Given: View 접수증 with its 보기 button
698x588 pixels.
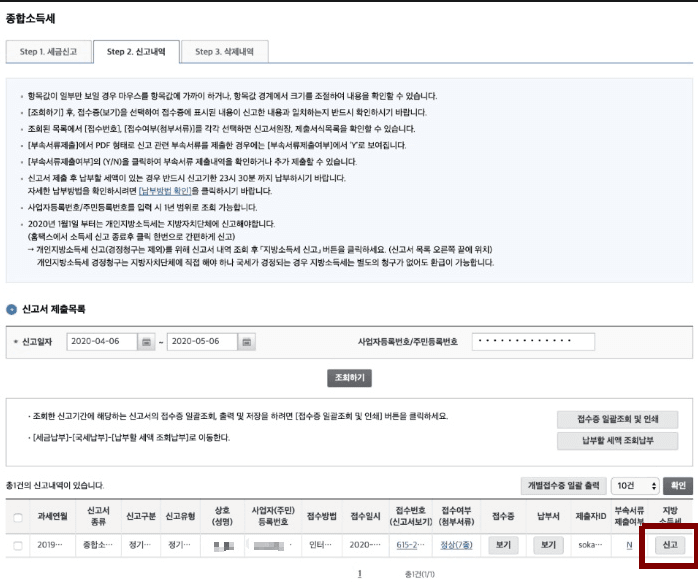Looking at the screenshot, I should (503, 545).
